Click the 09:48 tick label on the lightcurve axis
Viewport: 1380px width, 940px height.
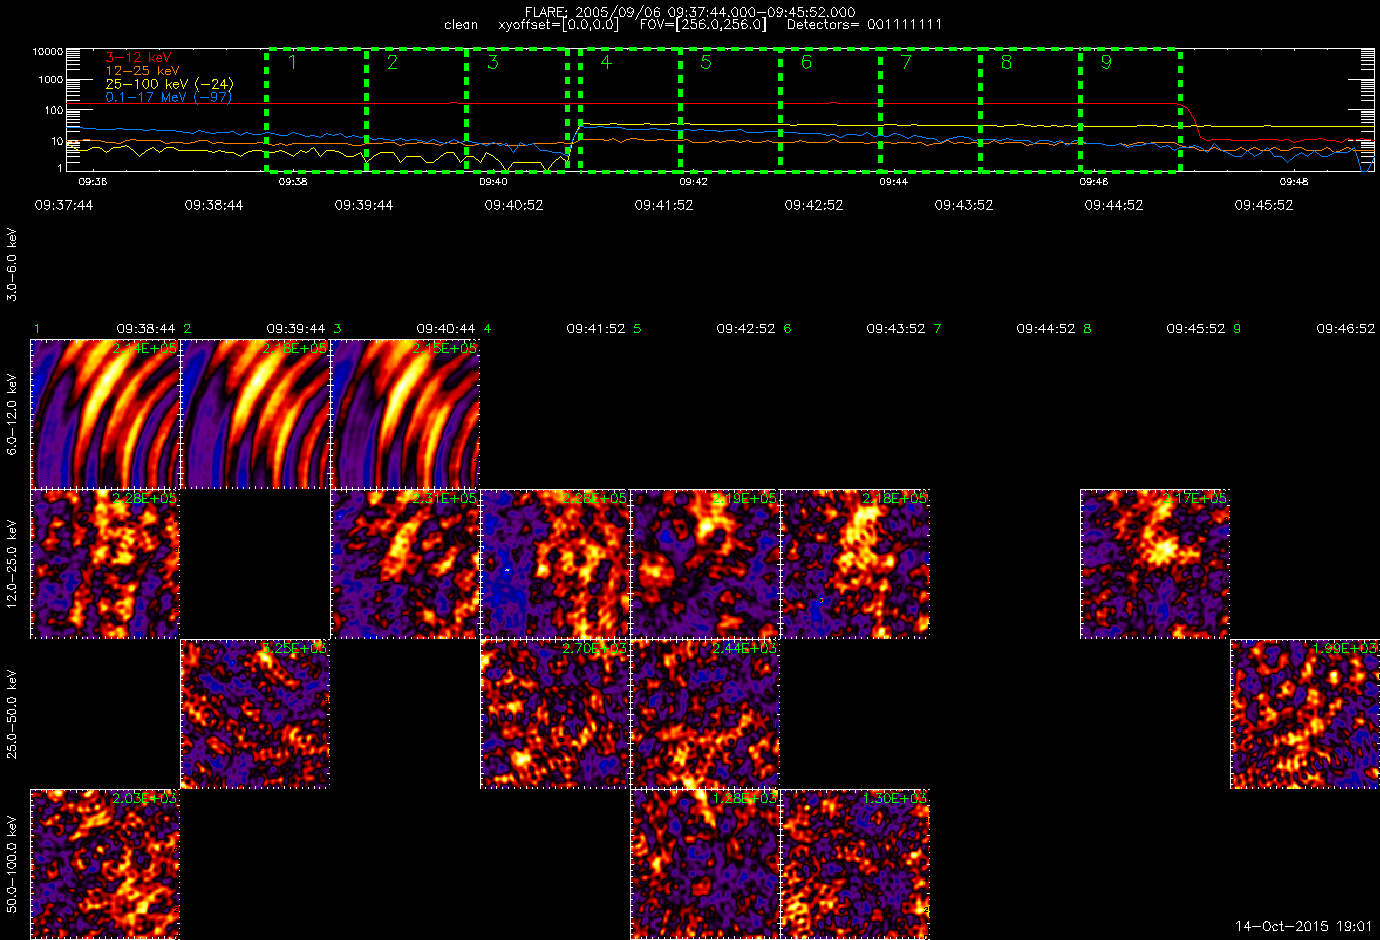1294,182
